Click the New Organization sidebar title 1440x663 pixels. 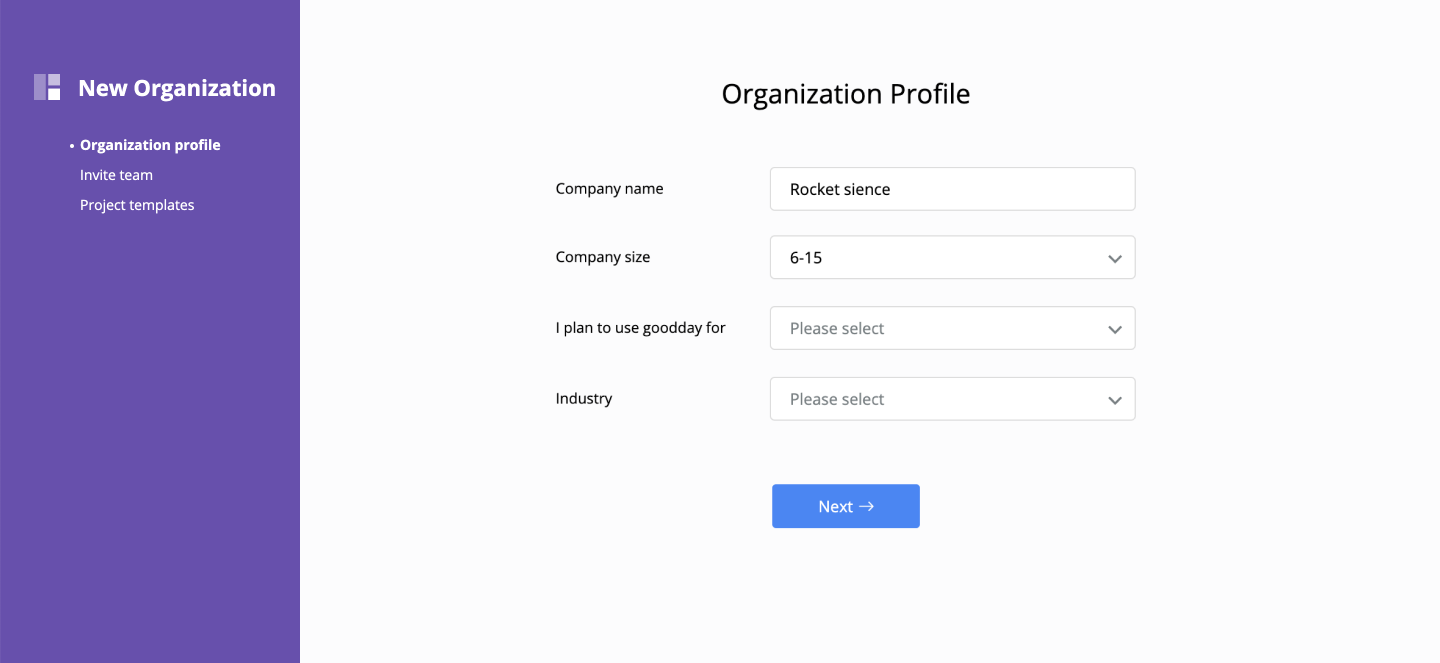coord(177,88)
